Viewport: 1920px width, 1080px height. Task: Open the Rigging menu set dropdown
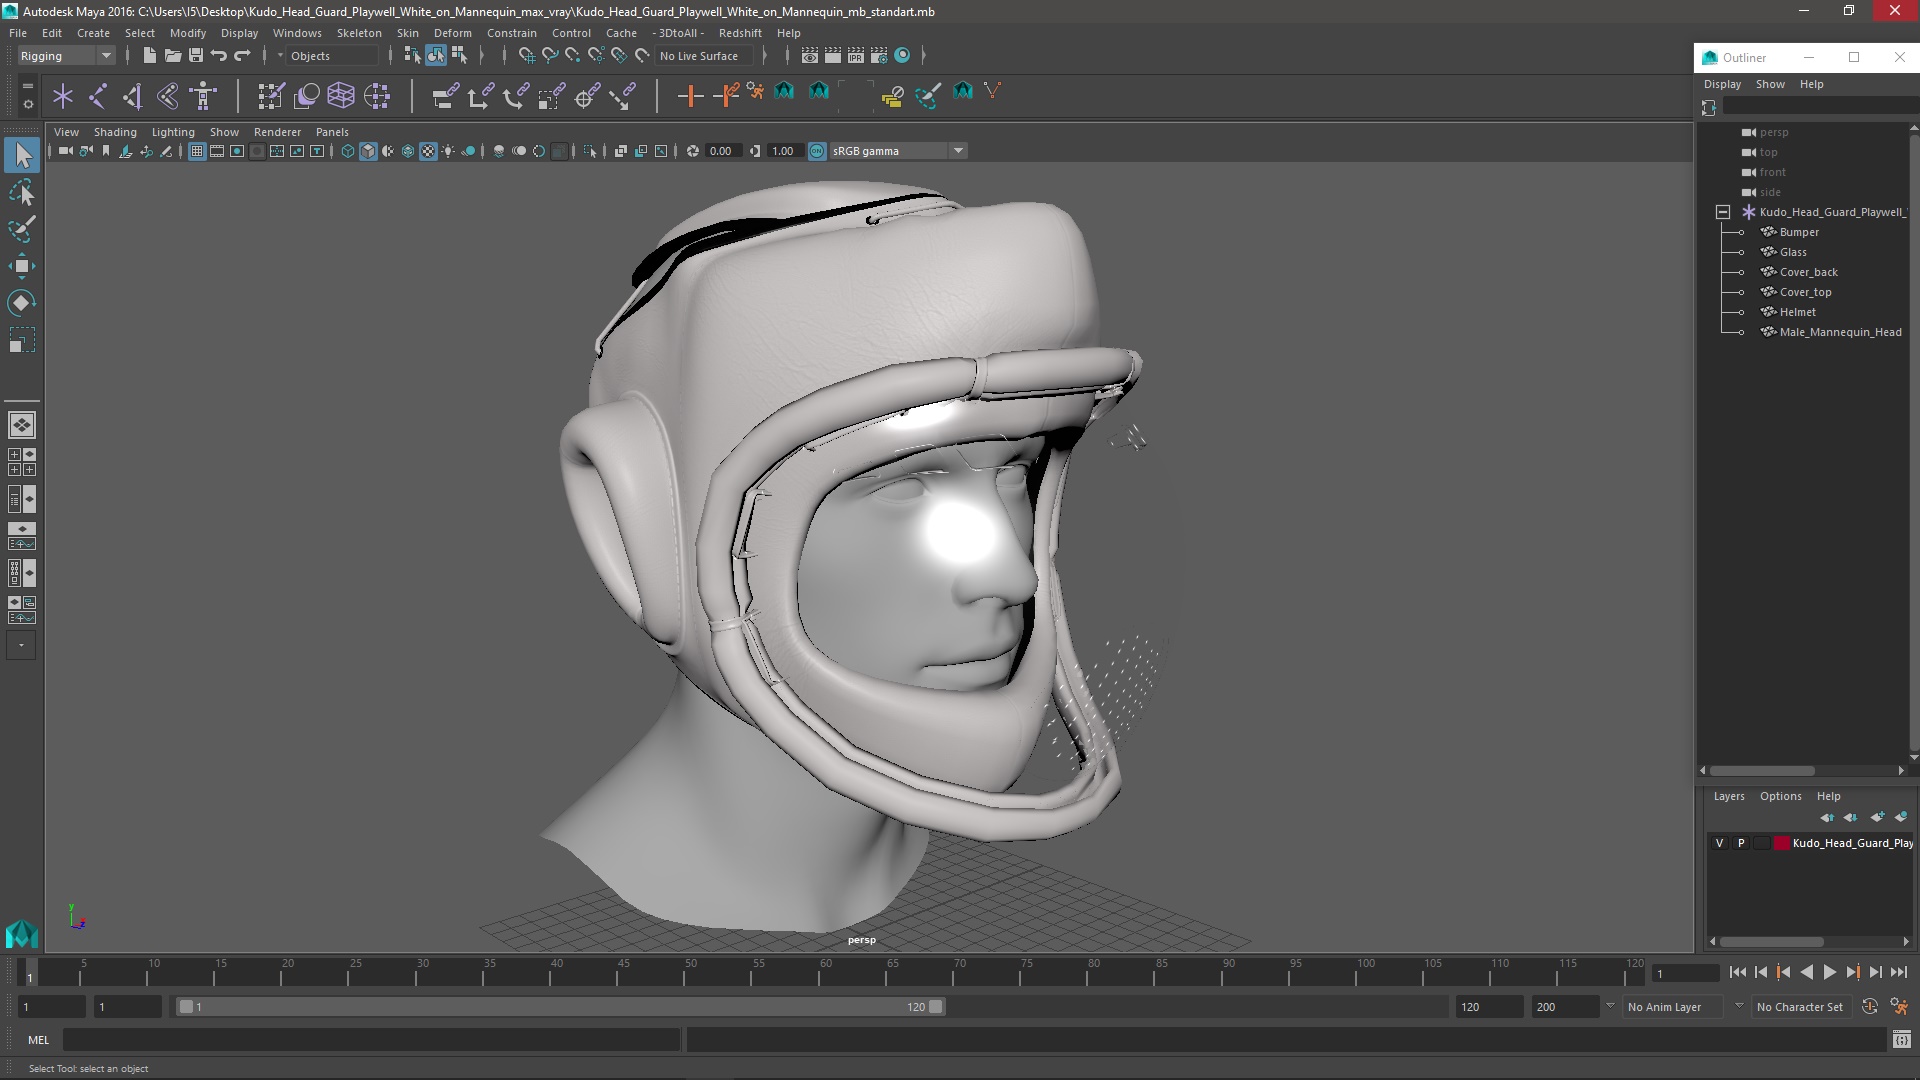pos(66,56)
